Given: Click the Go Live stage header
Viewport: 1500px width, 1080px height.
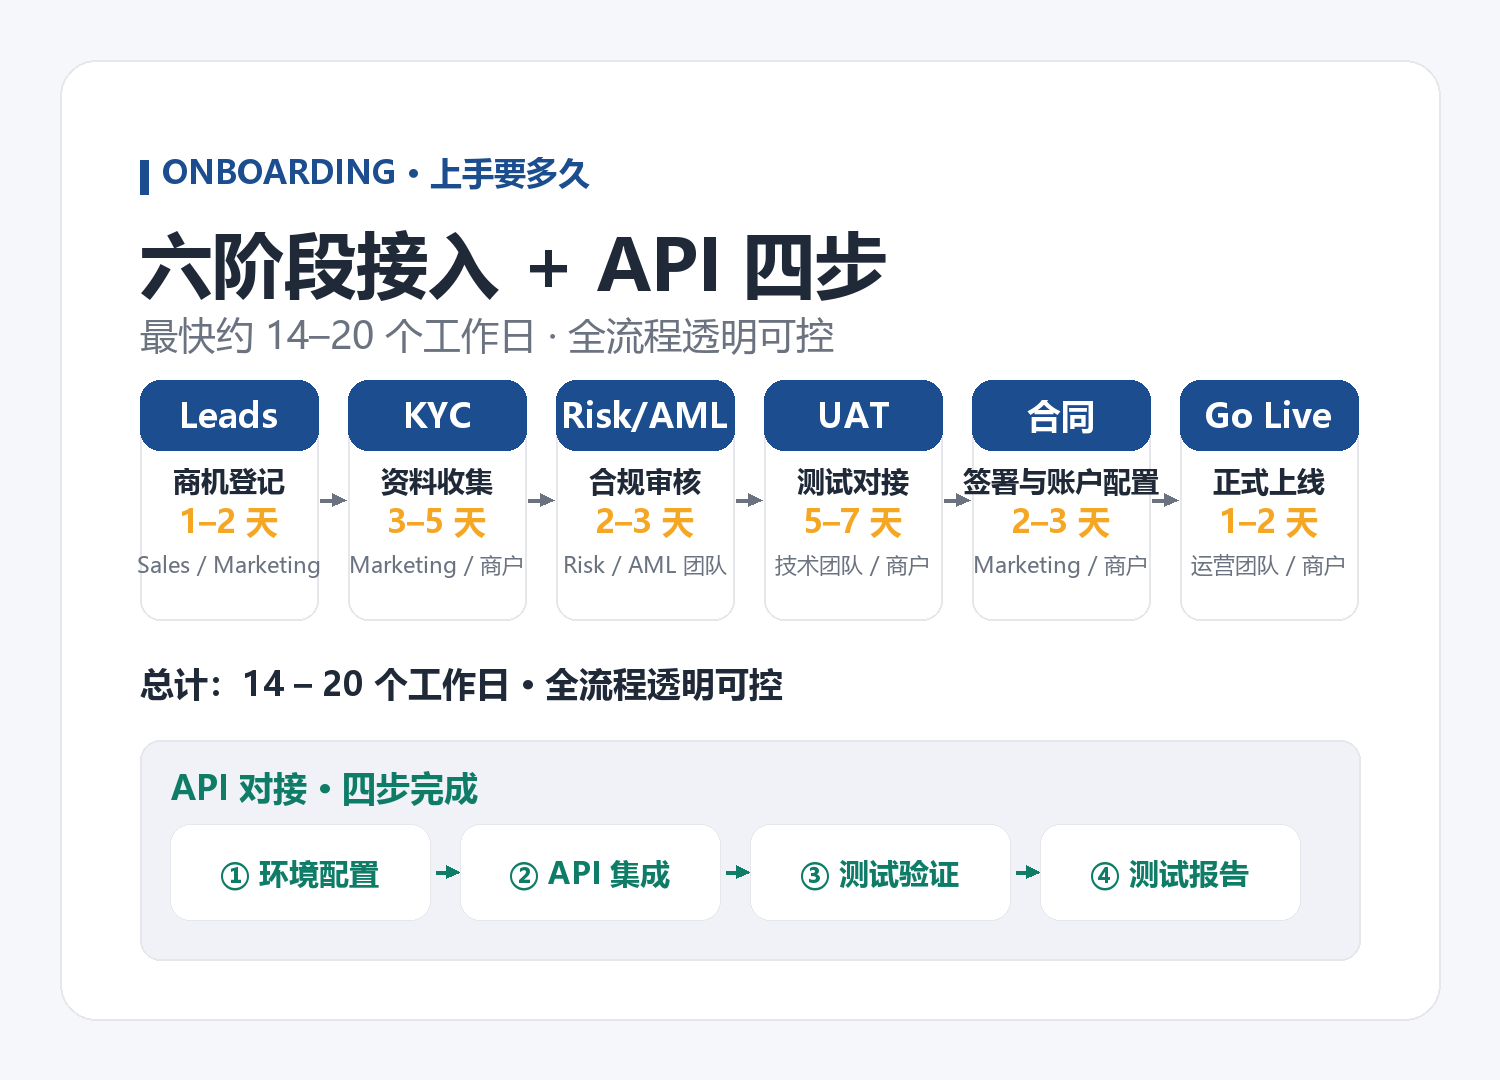Looking at the screenshot, I should point(1269,415).
